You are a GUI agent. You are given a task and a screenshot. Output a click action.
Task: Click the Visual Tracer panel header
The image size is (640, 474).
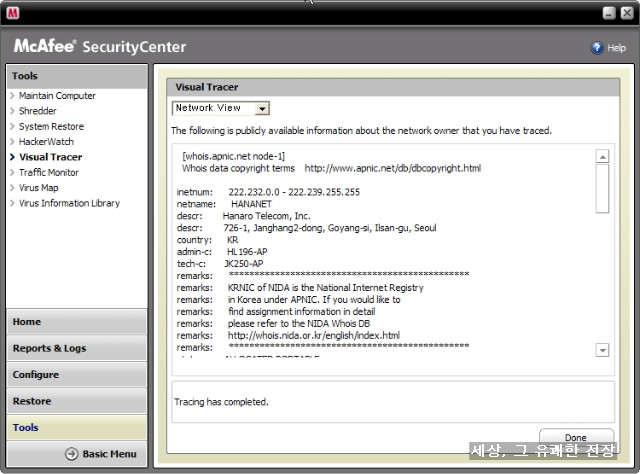[393, 87]
